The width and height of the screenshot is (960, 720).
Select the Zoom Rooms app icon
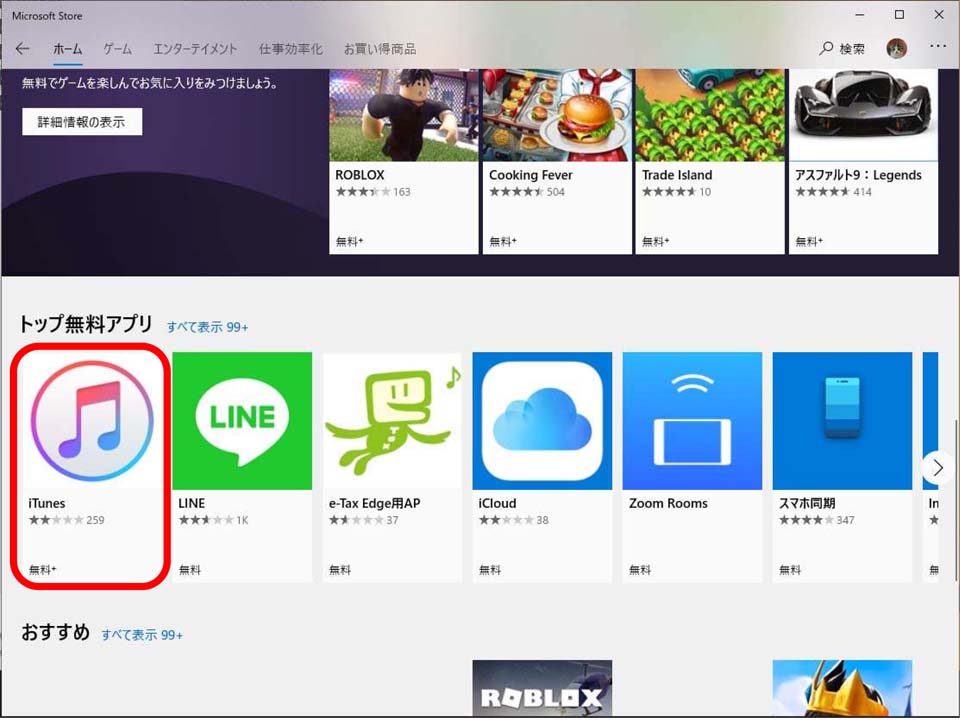pos(692,419)
